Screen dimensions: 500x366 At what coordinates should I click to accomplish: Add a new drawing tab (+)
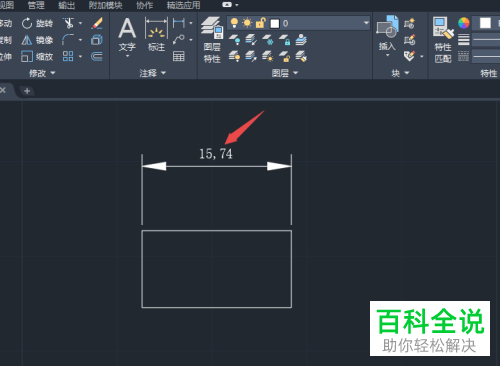(x=27, y=91)
